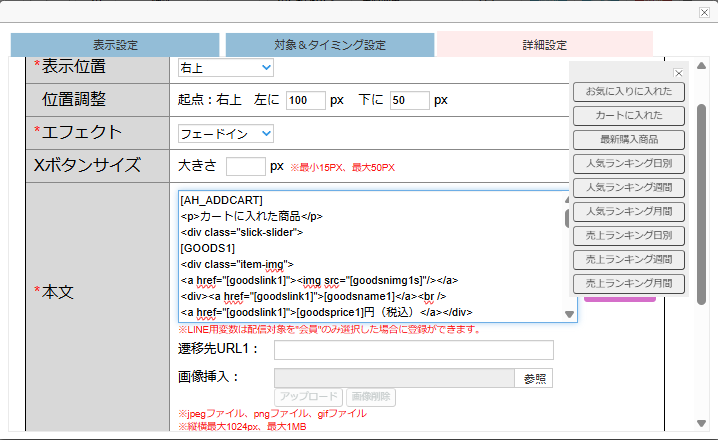Select the 詳細設定 tab

(544, 45)
